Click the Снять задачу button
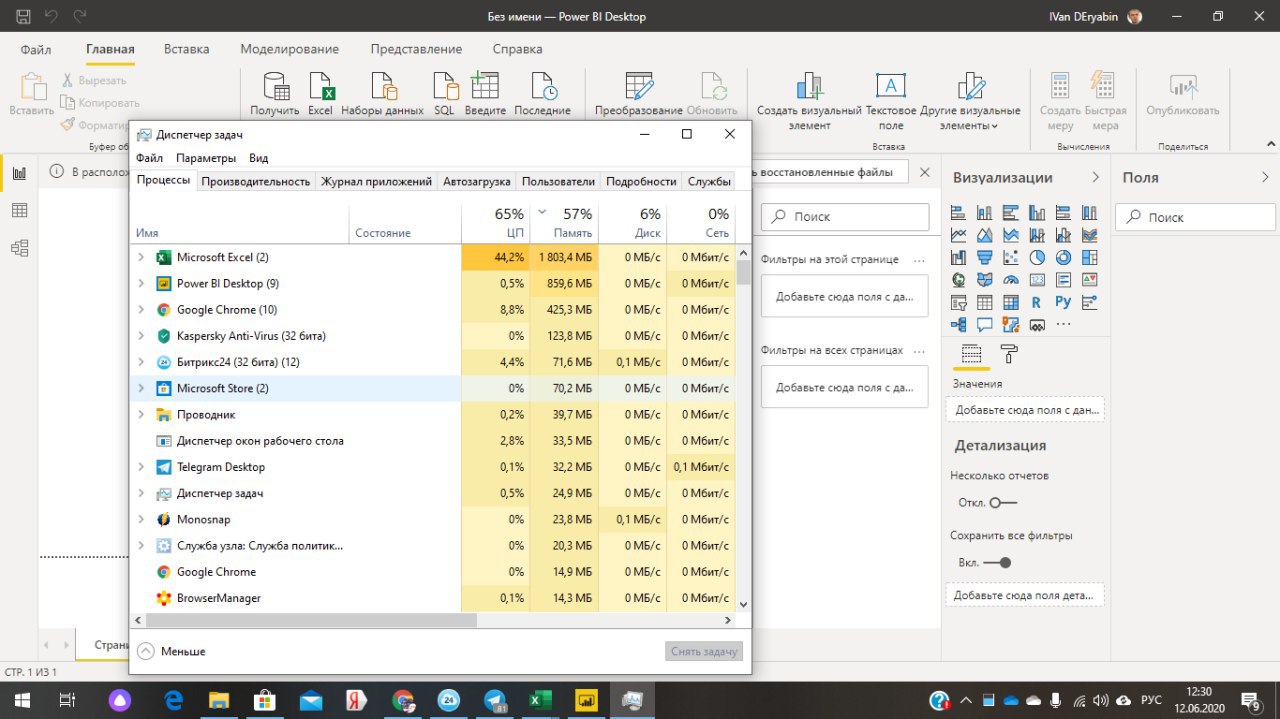The image size is (1280, 719). pos(704,651)
